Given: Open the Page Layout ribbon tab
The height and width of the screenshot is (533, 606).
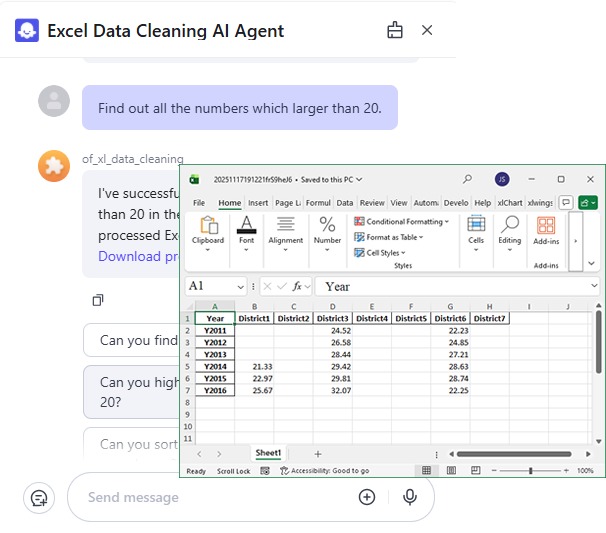Looking at the screenshot, I should click(x=288, y=203).
